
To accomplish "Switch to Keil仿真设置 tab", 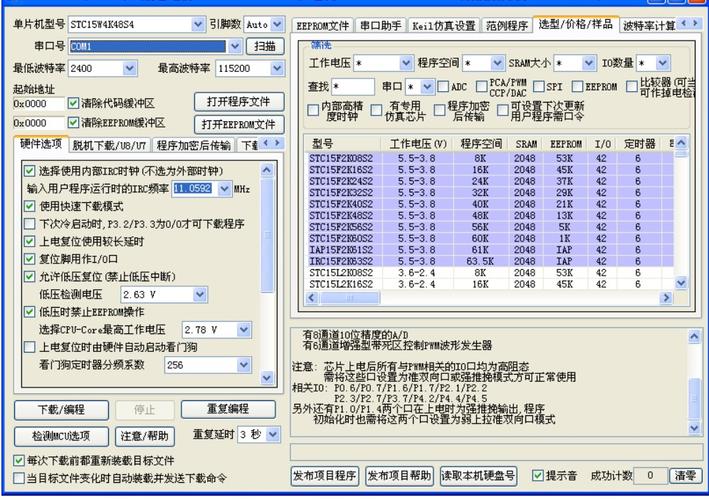I will click(444, 26).
